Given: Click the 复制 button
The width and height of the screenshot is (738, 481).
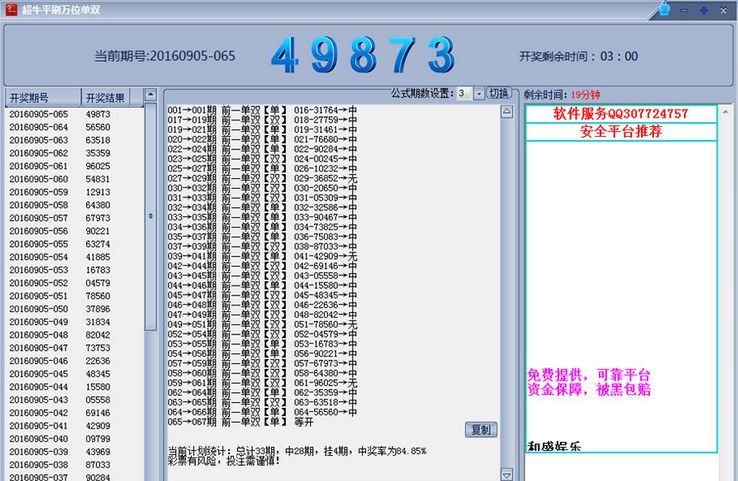Looking at the screenshot, I should click(x=481, y=430).
